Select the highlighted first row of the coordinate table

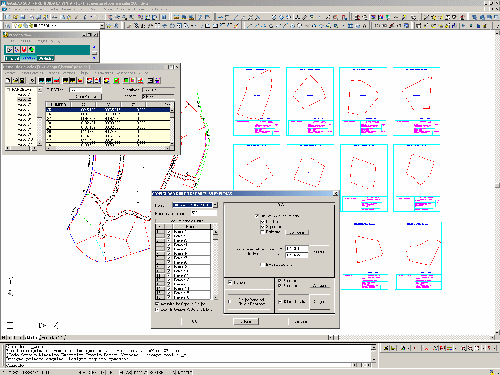point(108,110)
